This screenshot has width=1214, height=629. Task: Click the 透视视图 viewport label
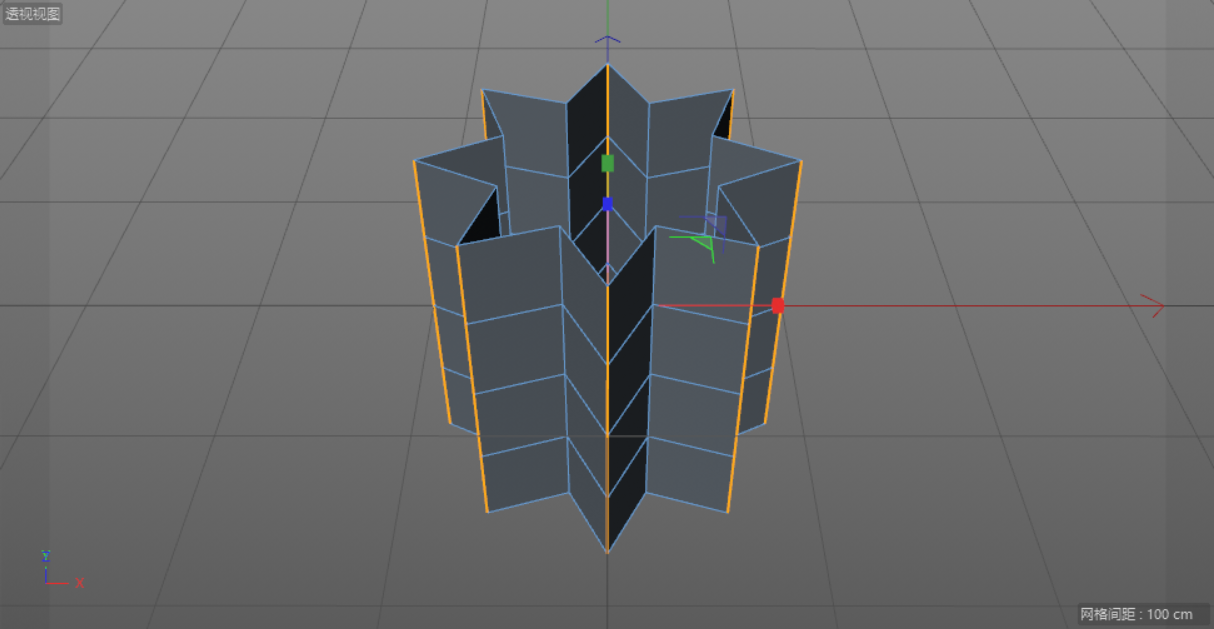pos(33,14)
